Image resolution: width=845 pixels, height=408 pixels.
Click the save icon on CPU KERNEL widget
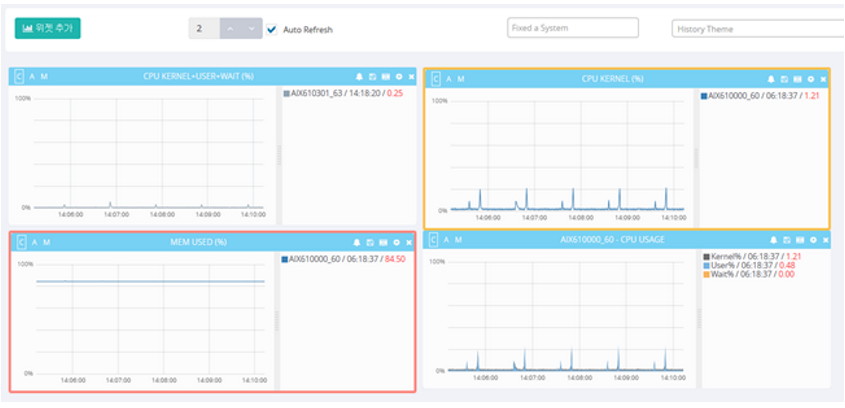point(785,78)
